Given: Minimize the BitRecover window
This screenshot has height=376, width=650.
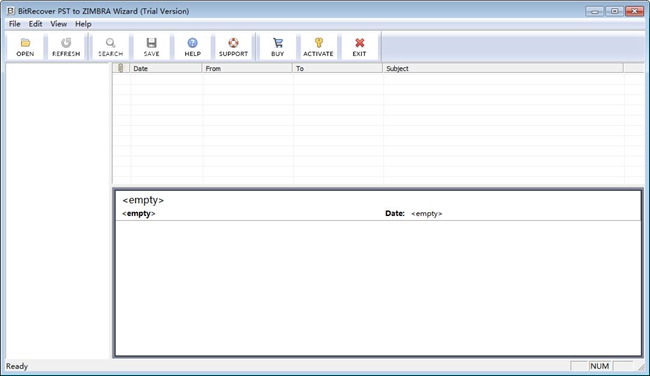Looking at the screenshot, I should point(594,11).
